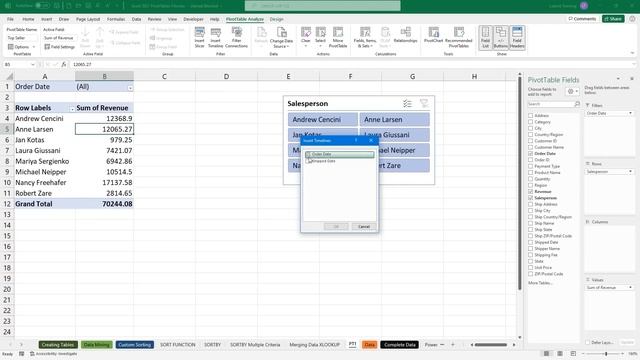The image size is (640, 360).
Task: Switch to the Formulas tab
Action: coord(116,19)
